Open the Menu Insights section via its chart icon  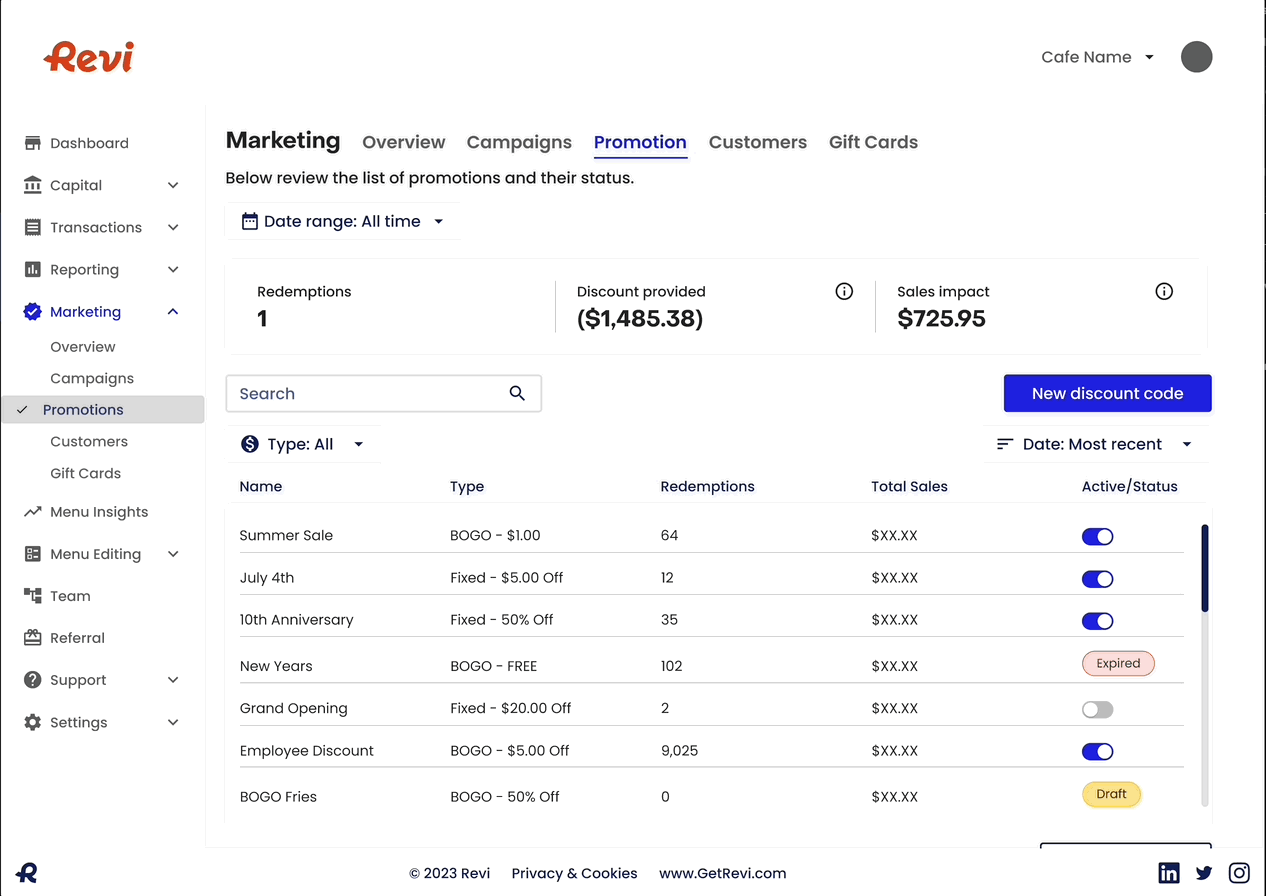tap(31, 511)
